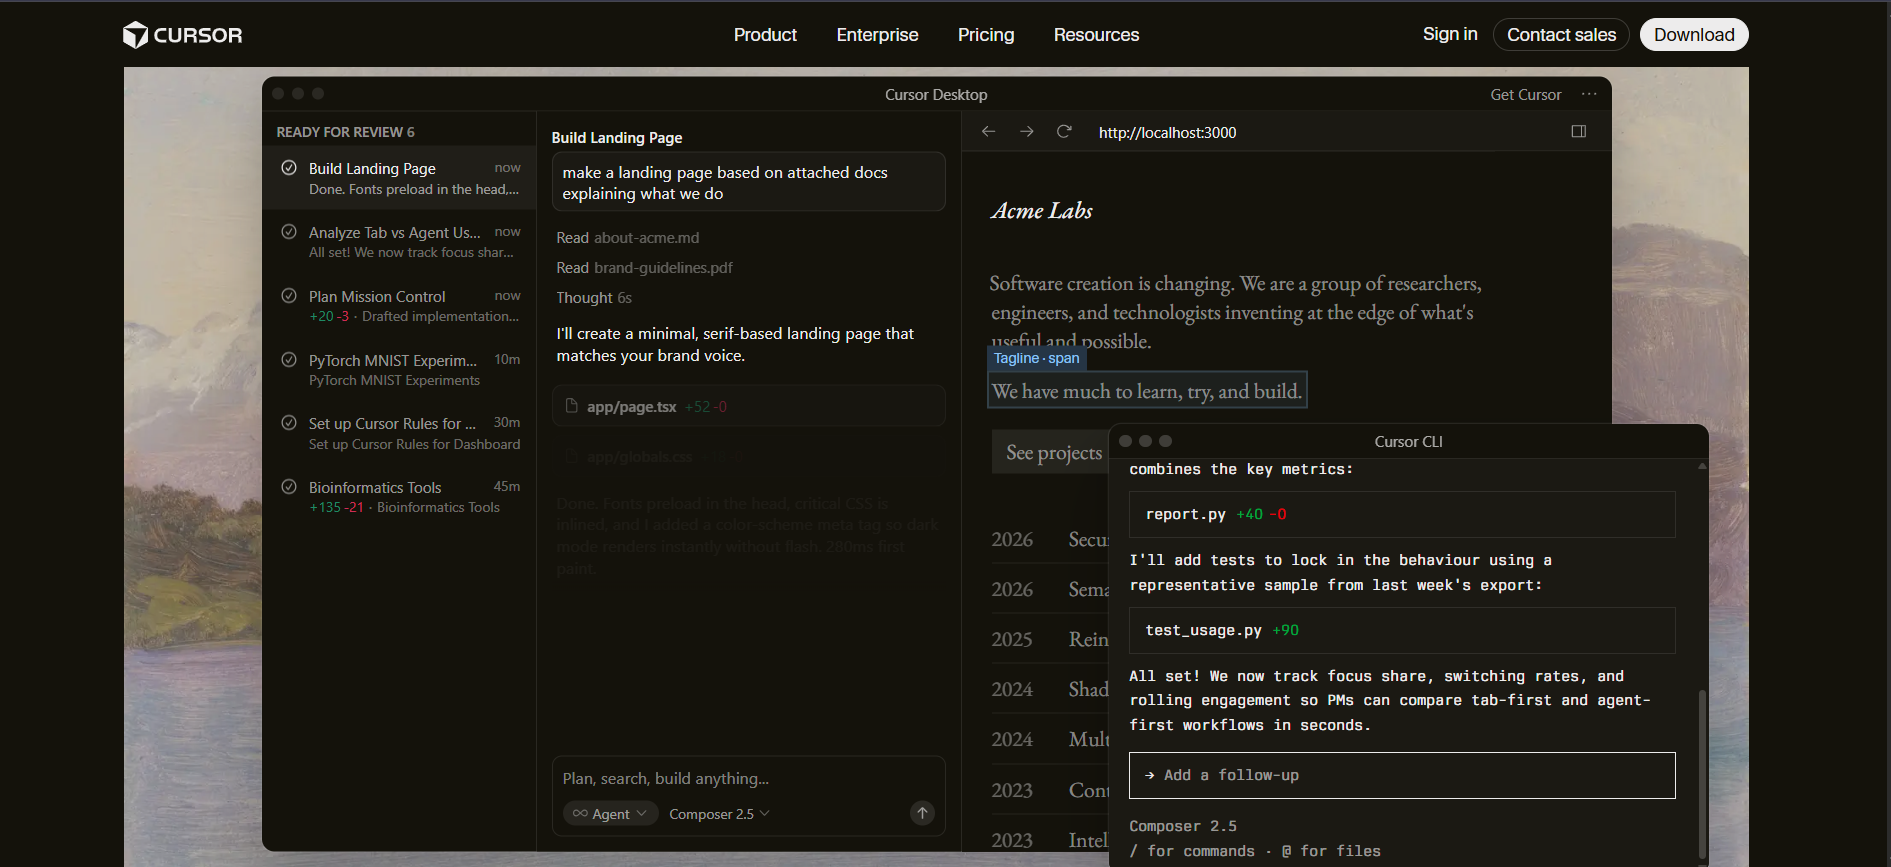Click the 2025 project row in the preview
Screen dimensions: 1891x867
tap(1050, 639)
